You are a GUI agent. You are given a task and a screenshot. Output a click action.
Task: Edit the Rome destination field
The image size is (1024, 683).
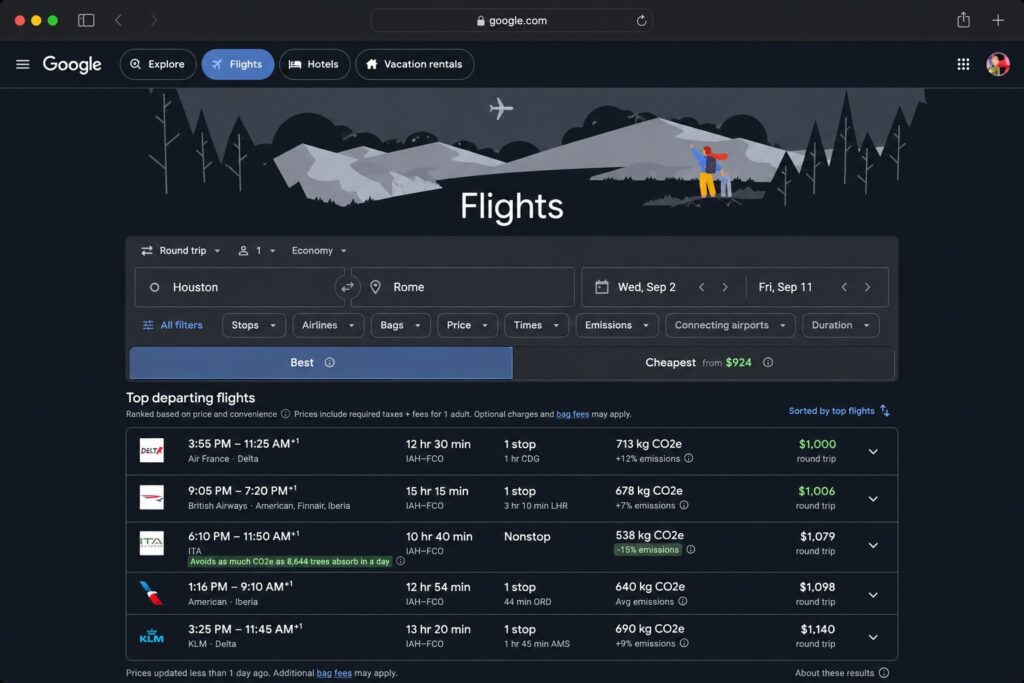click(462, 287)
